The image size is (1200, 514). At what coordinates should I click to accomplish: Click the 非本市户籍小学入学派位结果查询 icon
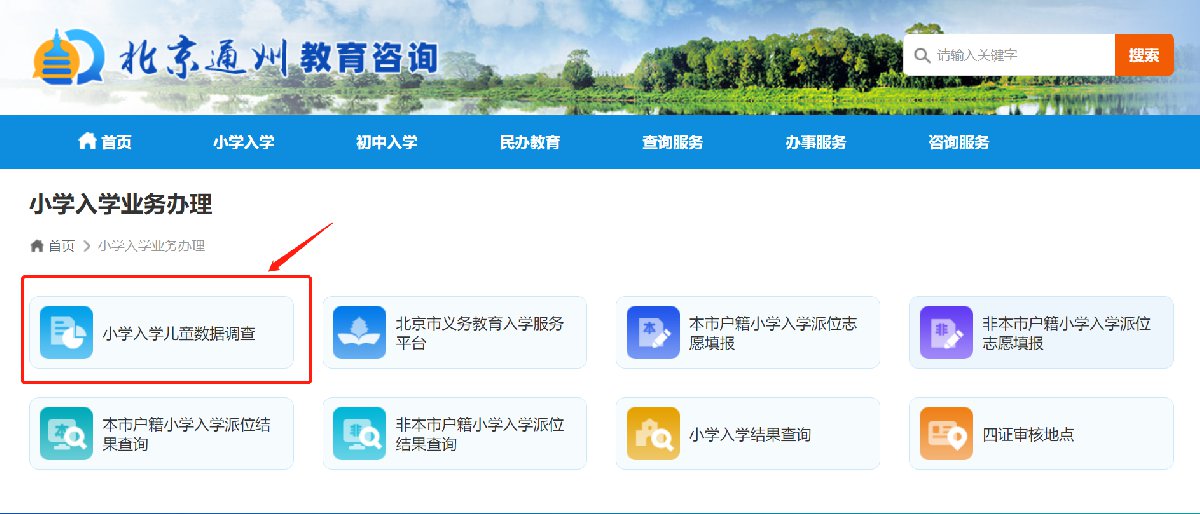[x=359, y=433]
